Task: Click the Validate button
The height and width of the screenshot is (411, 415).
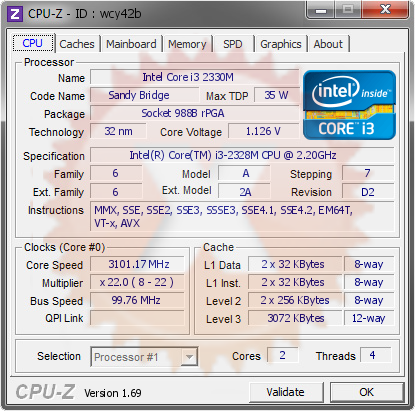Action: pyautogui.click(x=286, y=392)
